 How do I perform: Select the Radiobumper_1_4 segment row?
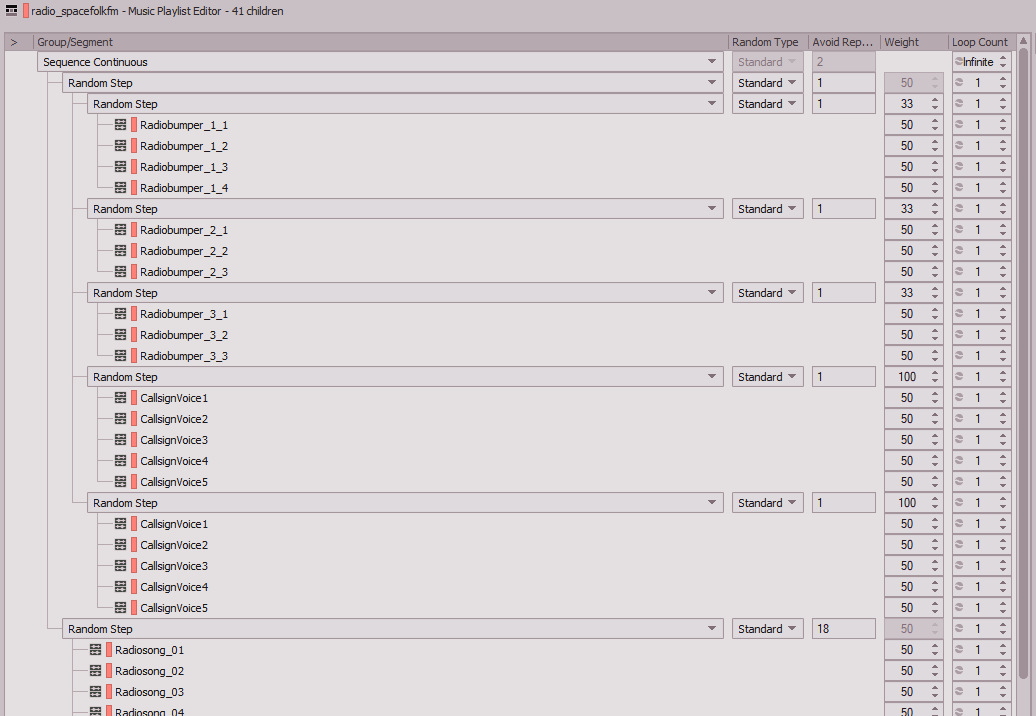(x=184, y=188)
